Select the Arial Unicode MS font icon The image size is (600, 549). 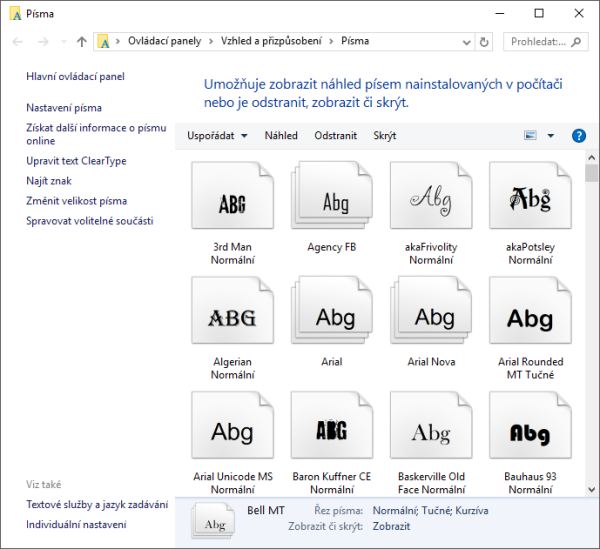pos(233,425)
